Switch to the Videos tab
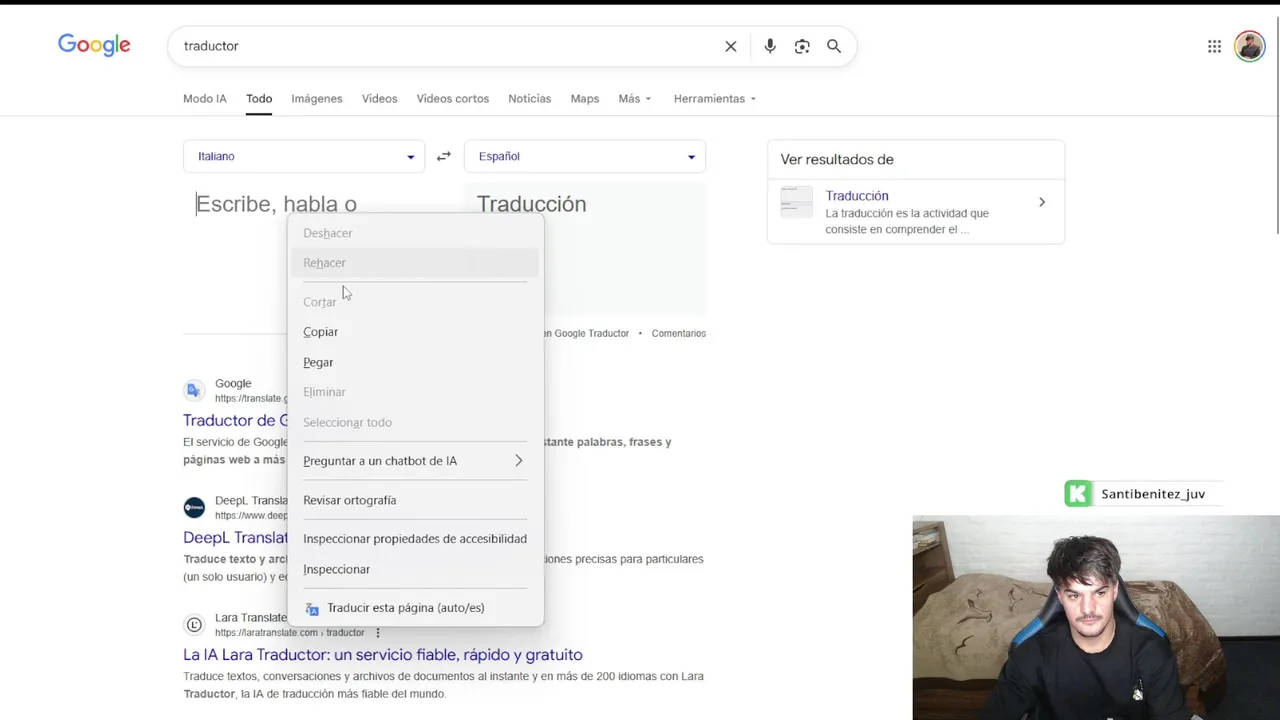Image resolution: width=1280 pixels, height=720 pixels. (380, 99)
